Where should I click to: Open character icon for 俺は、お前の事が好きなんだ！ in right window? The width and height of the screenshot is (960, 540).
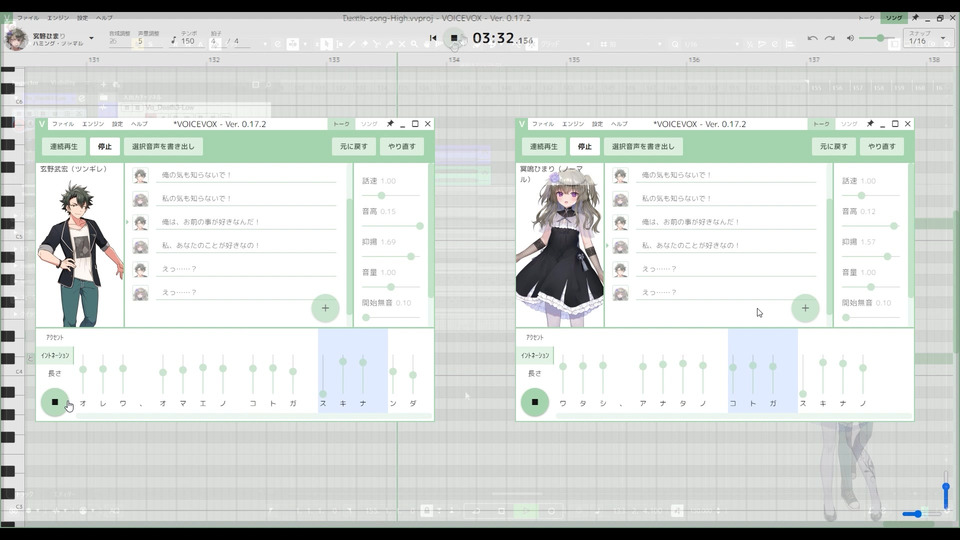coord(620,222)
